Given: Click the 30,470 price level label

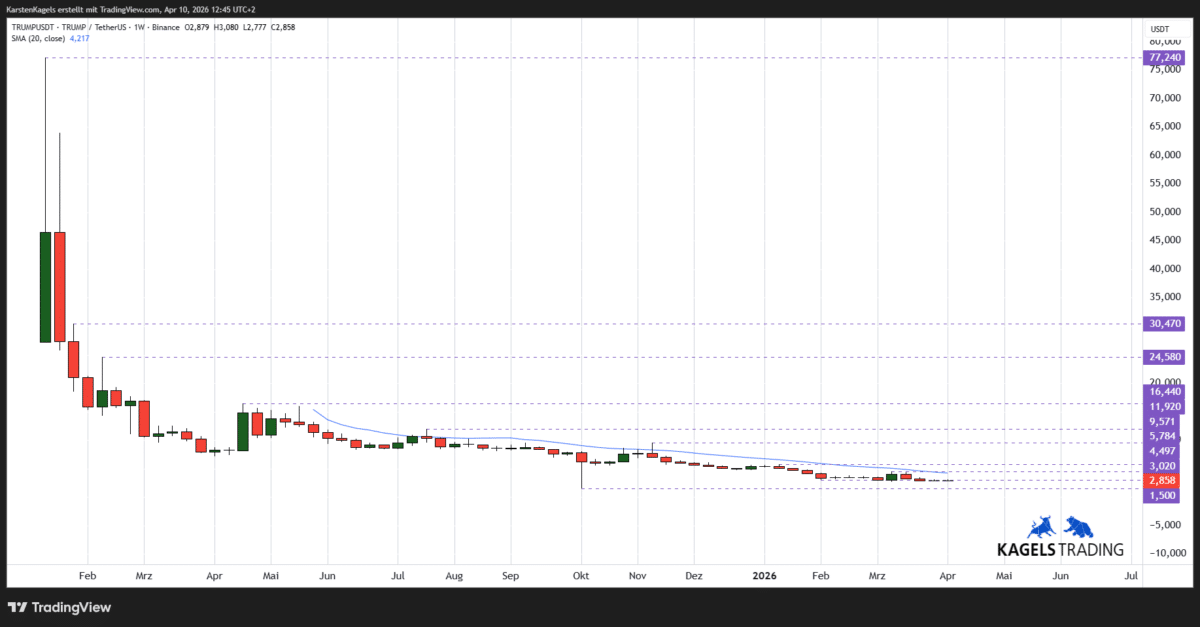Looking at the screenshot, I should click(x=1163, y=324).
